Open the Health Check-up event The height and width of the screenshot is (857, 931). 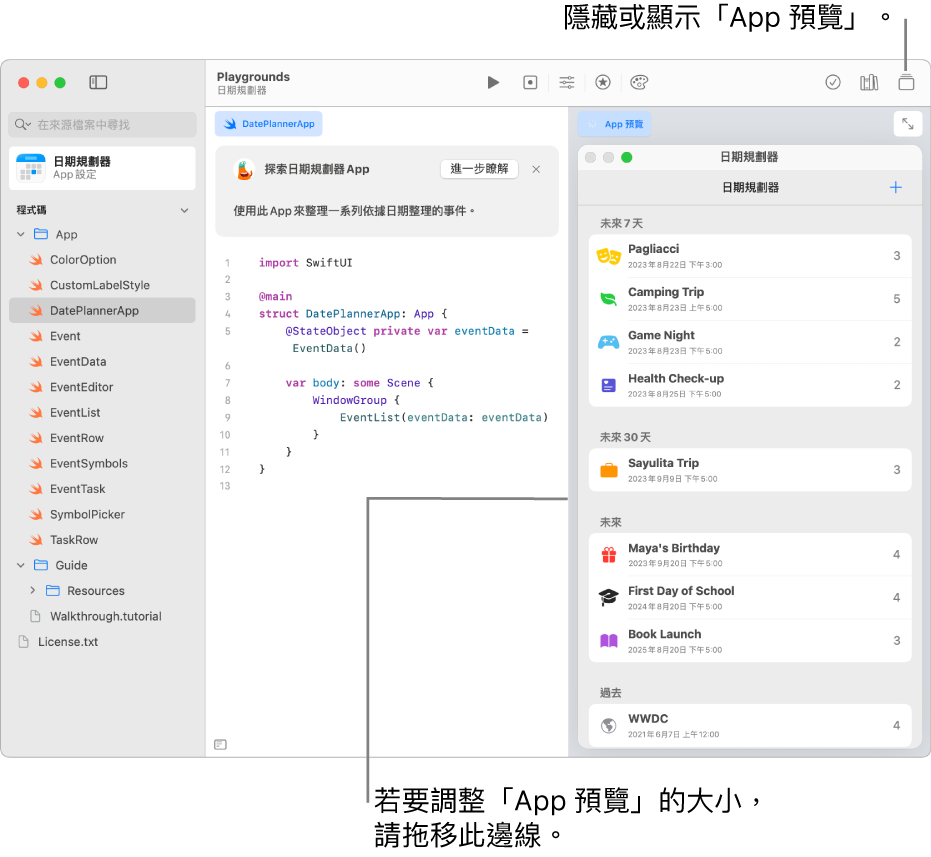tap(750, 385)
